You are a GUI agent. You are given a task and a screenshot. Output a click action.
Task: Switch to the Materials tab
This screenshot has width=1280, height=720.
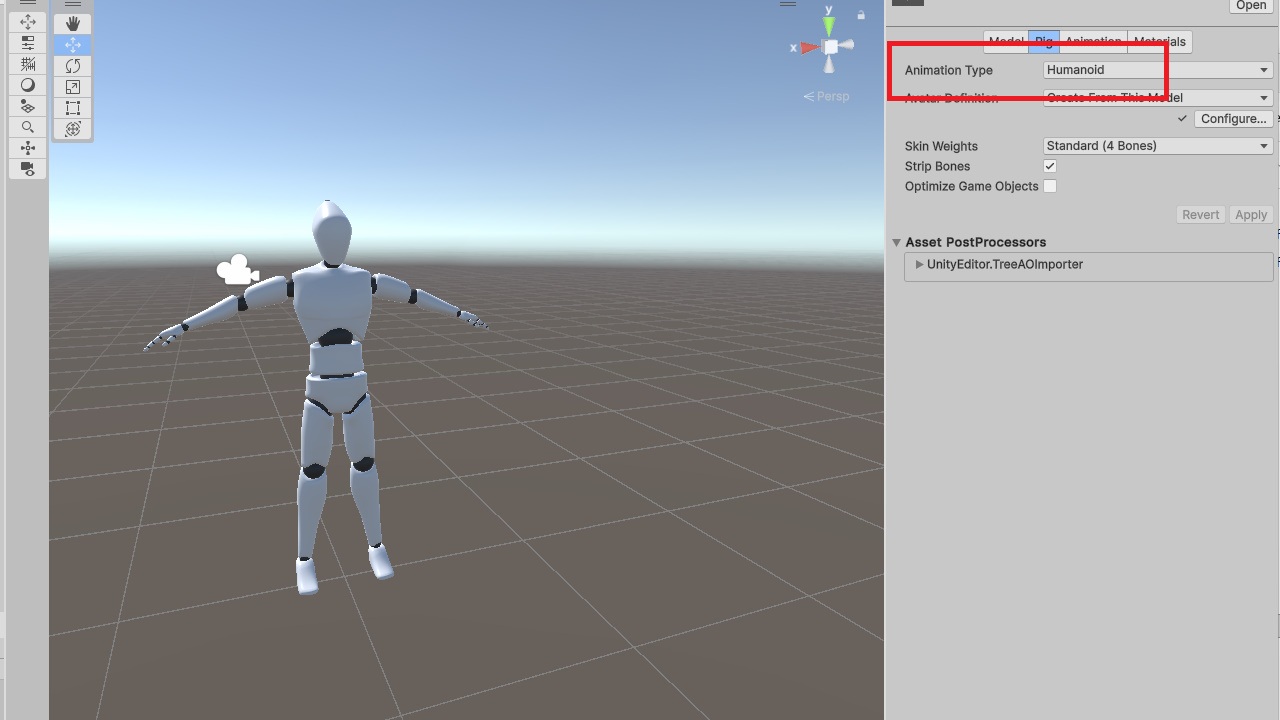click(1159, 41)
